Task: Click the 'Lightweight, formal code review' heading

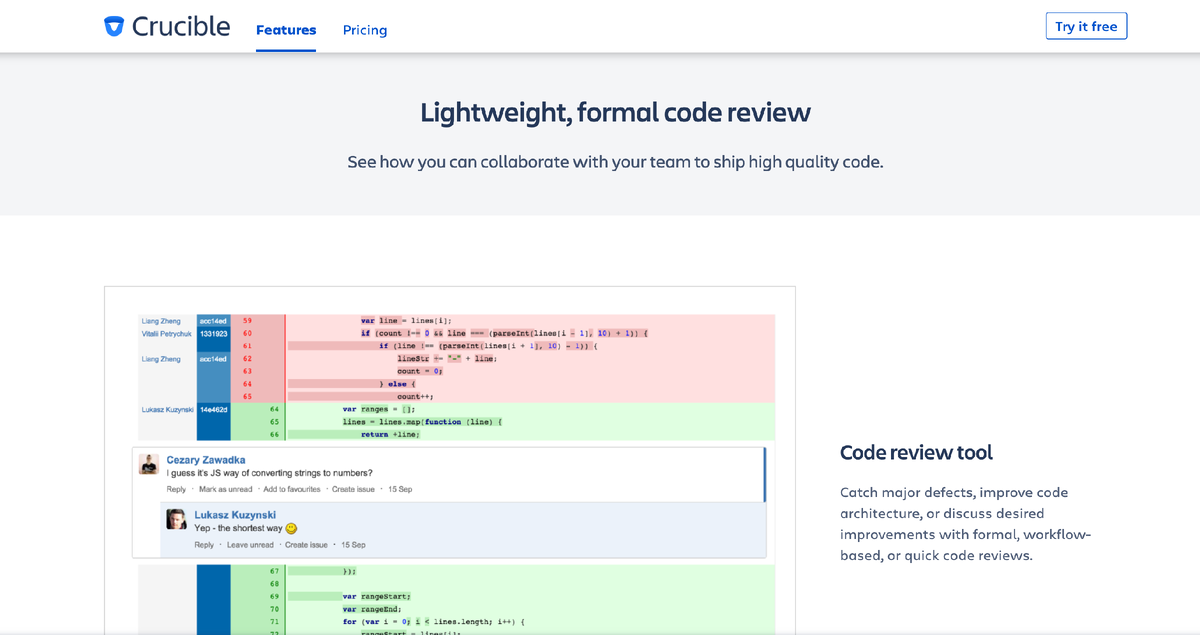Action: click(615, 112)
